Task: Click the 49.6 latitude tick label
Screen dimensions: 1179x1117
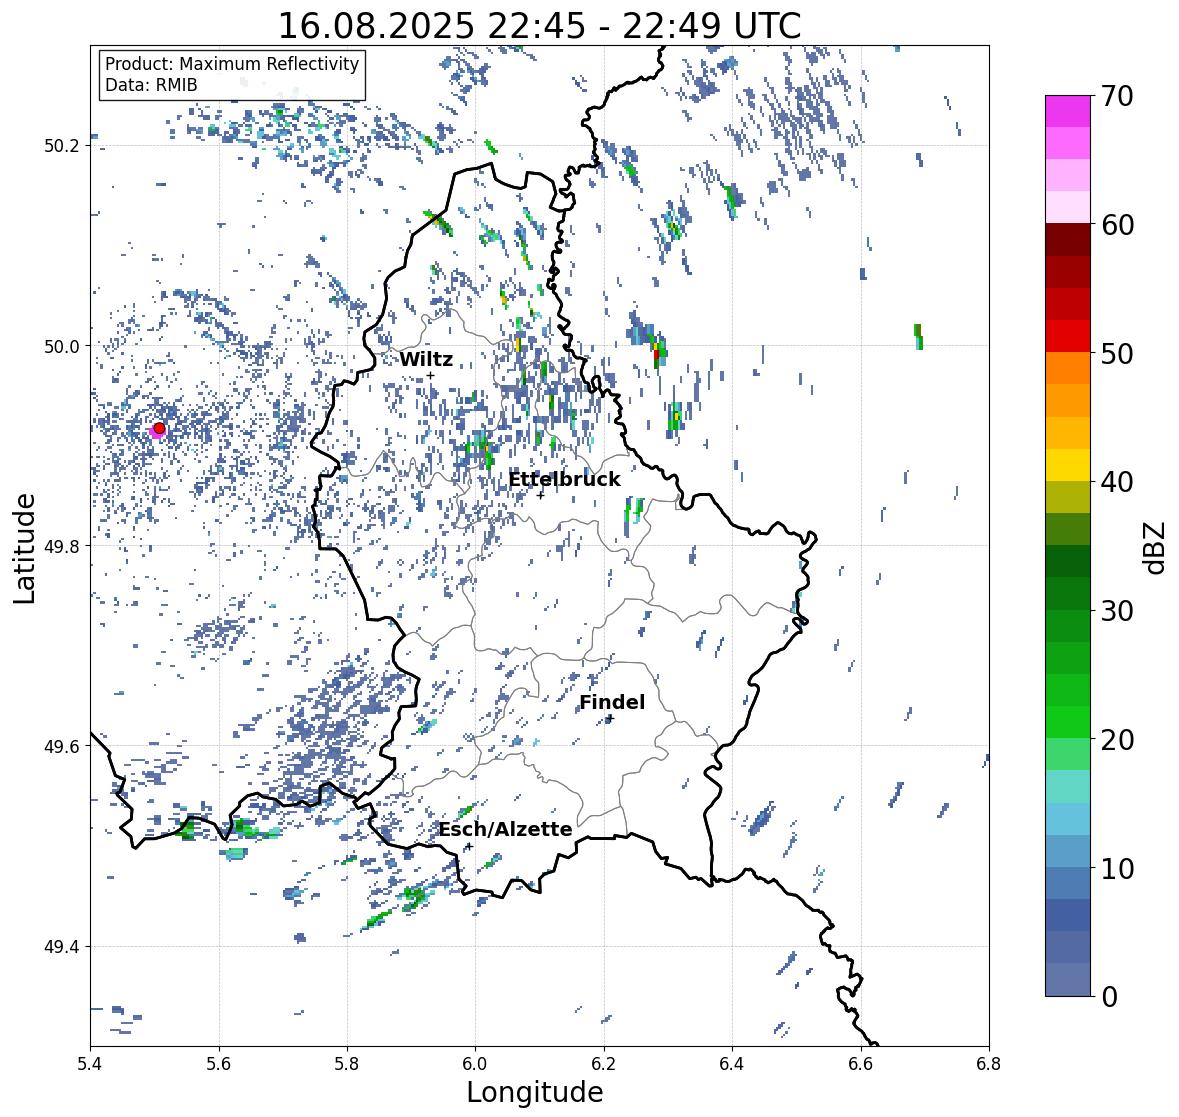Action: tap(61, 746)
